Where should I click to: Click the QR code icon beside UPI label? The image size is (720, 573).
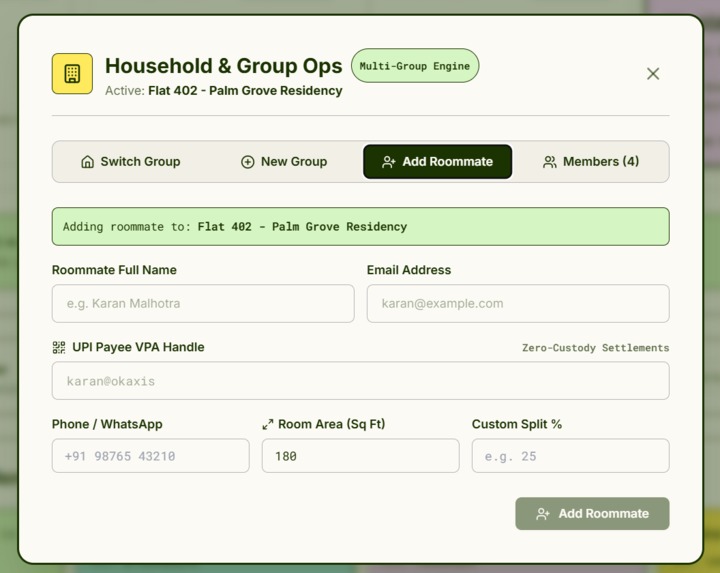59,347
